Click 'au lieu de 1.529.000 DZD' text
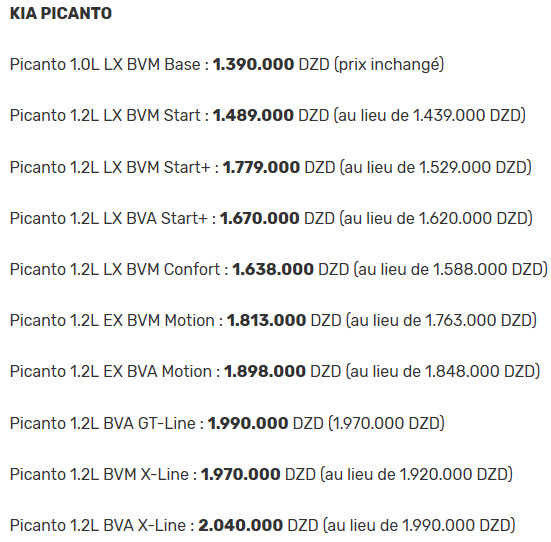This screenshot has width=551, height=542. [436, 167]
